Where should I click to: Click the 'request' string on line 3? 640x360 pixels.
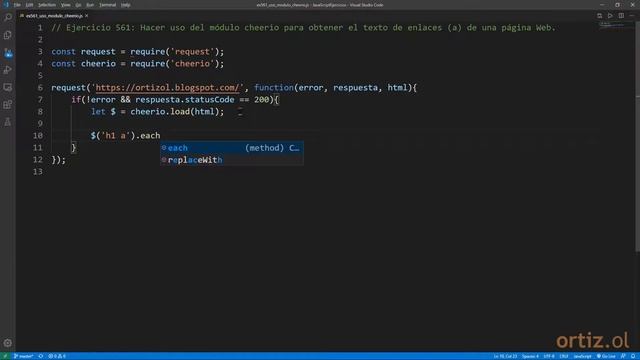192,52
